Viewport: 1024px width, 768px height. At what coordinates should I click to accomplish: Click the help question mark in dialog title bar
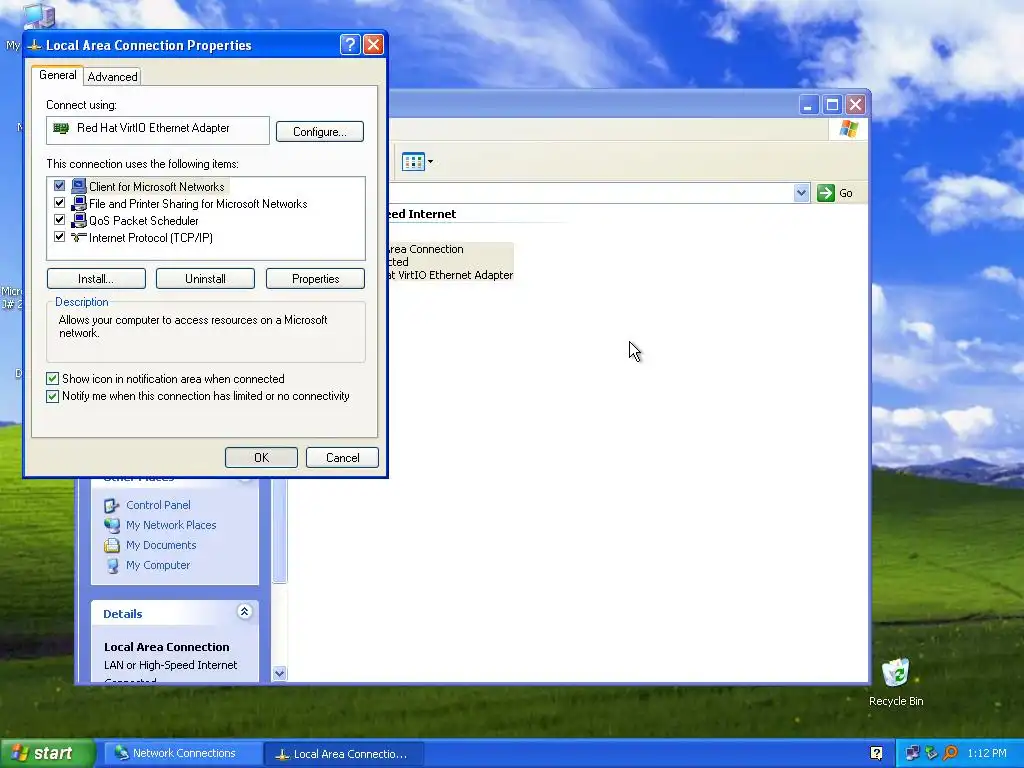[350, 44]
